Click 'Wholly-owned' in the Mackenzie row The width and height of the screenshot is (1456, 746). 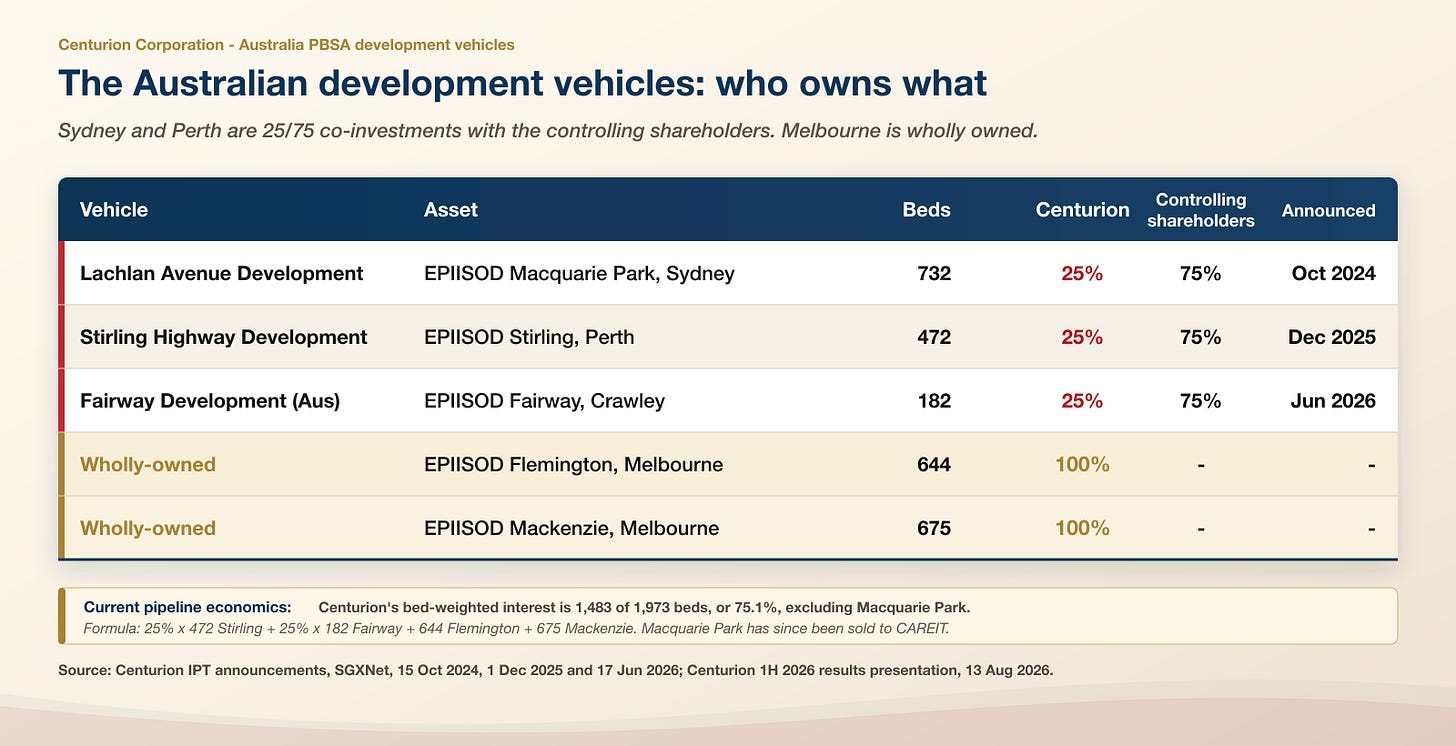click(148, 528)
